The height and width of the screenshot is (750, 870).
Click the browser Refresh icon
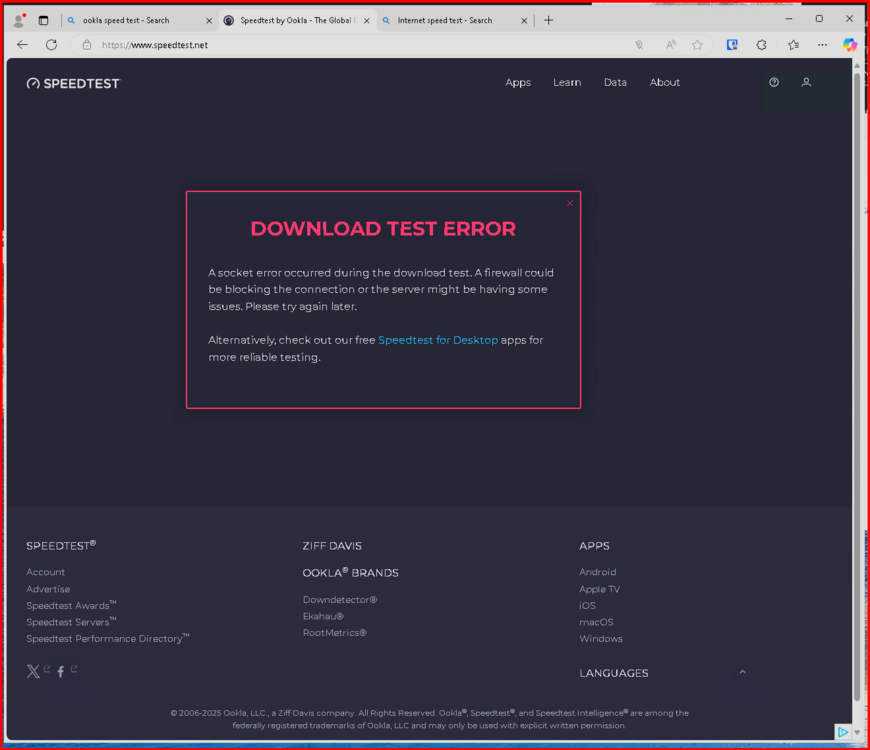pyautogui.click(x=52, y=45)
